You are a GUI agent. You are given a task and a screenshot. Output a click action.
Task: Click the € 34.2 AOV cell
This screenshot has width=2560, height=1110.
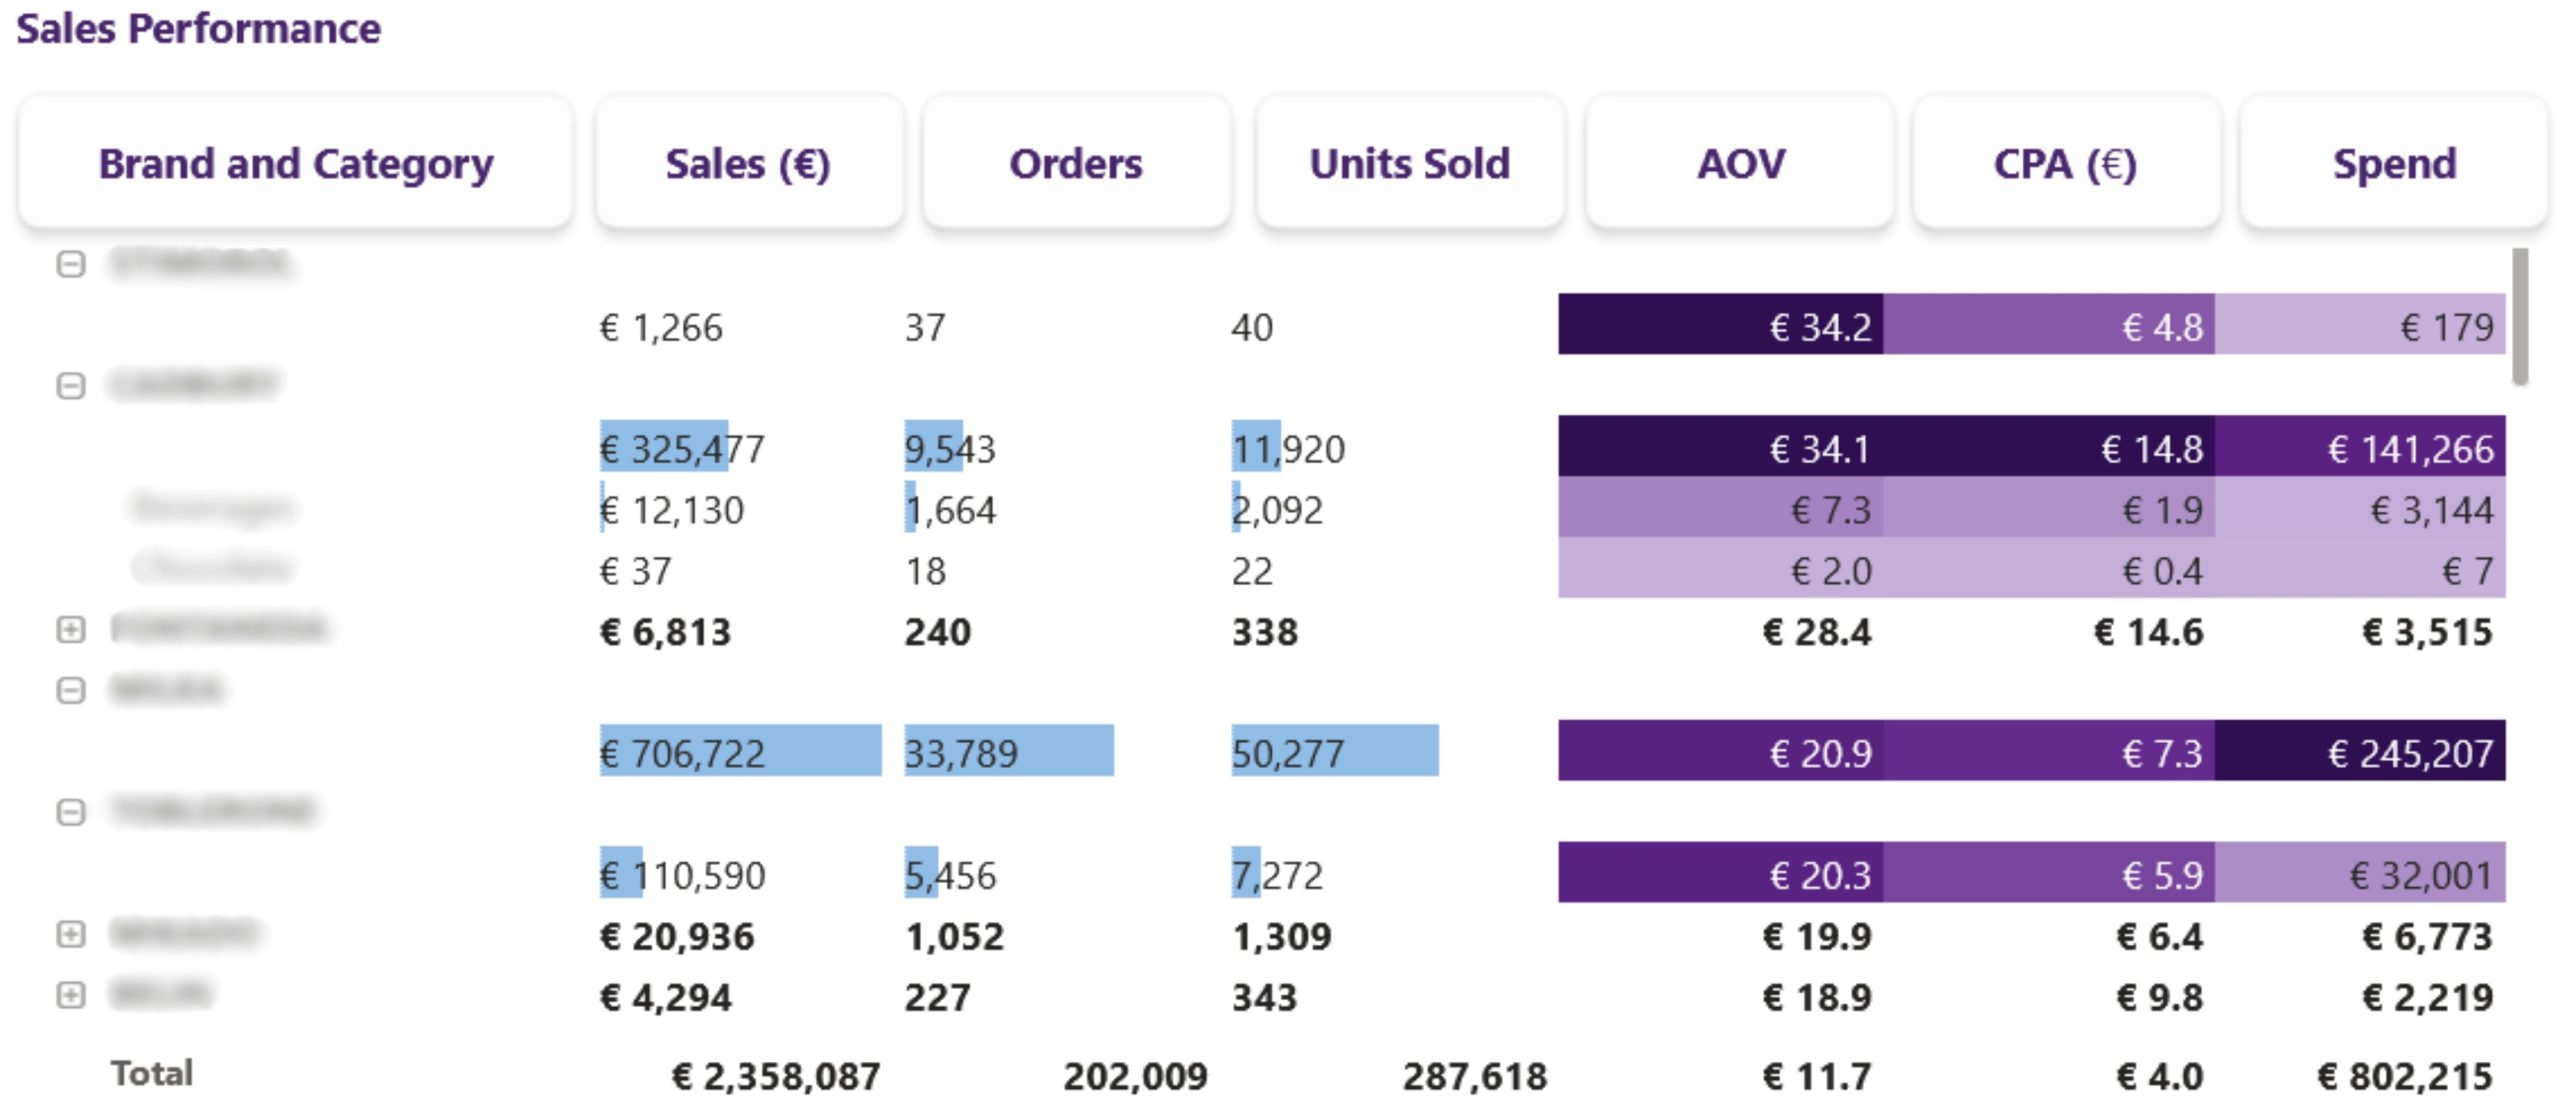coord(1720,324)
